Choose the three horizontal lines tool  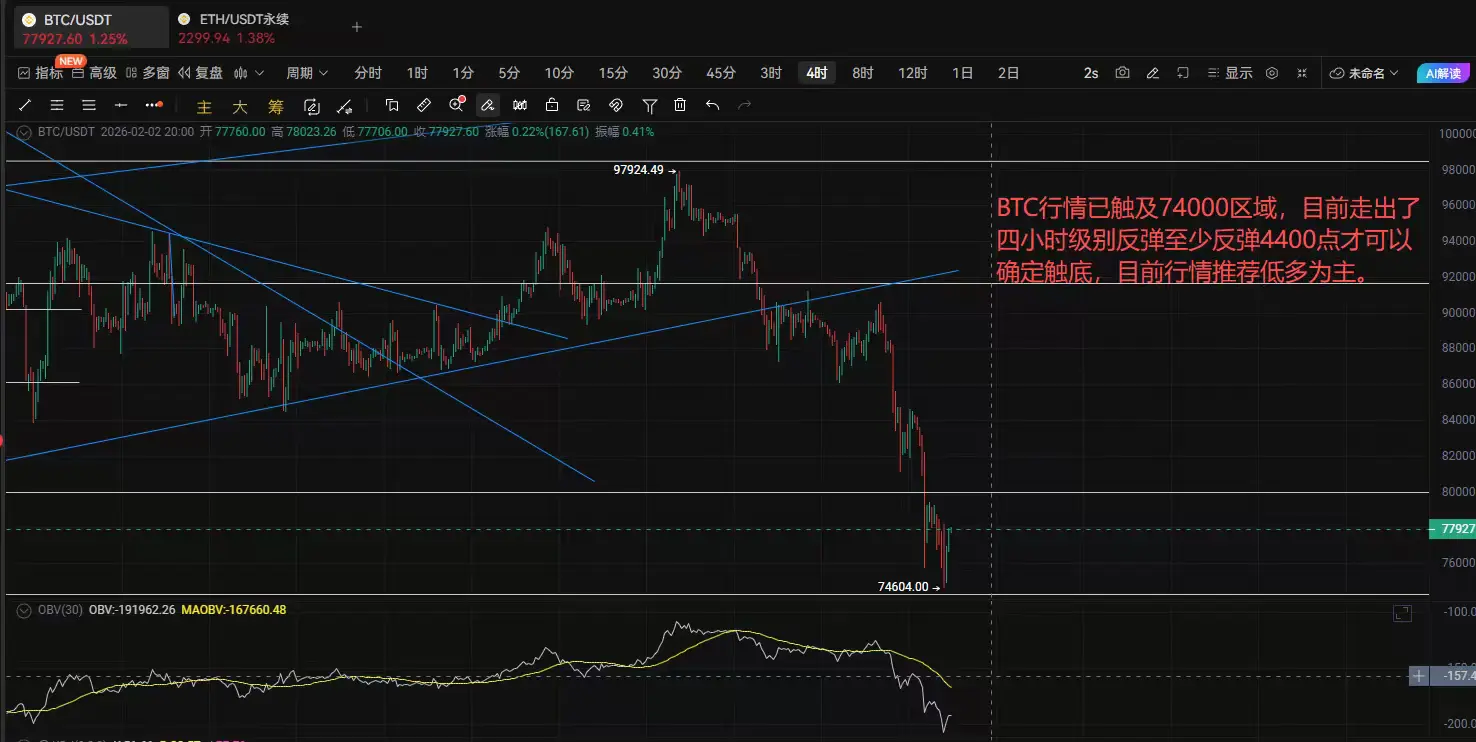(89, 105)
